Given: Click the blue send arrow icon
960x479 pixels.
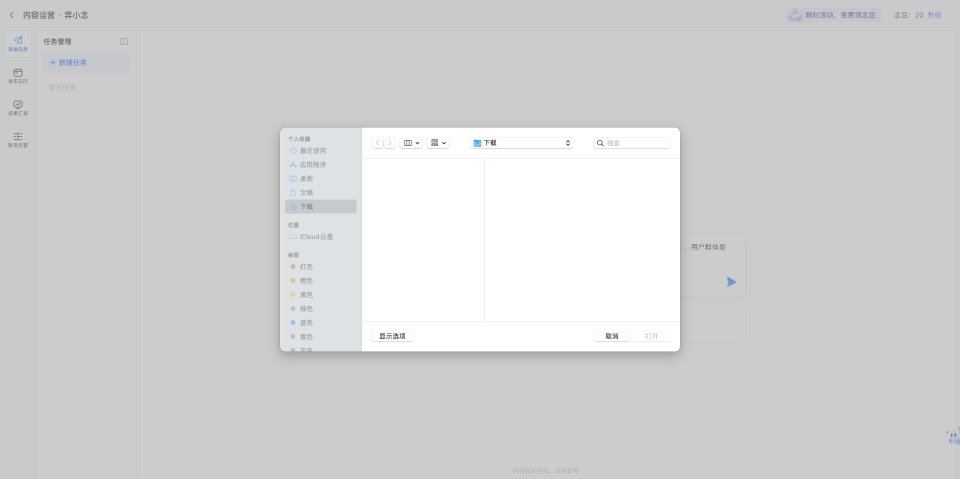Looking at the screenshot, I should tap(731, 282).
